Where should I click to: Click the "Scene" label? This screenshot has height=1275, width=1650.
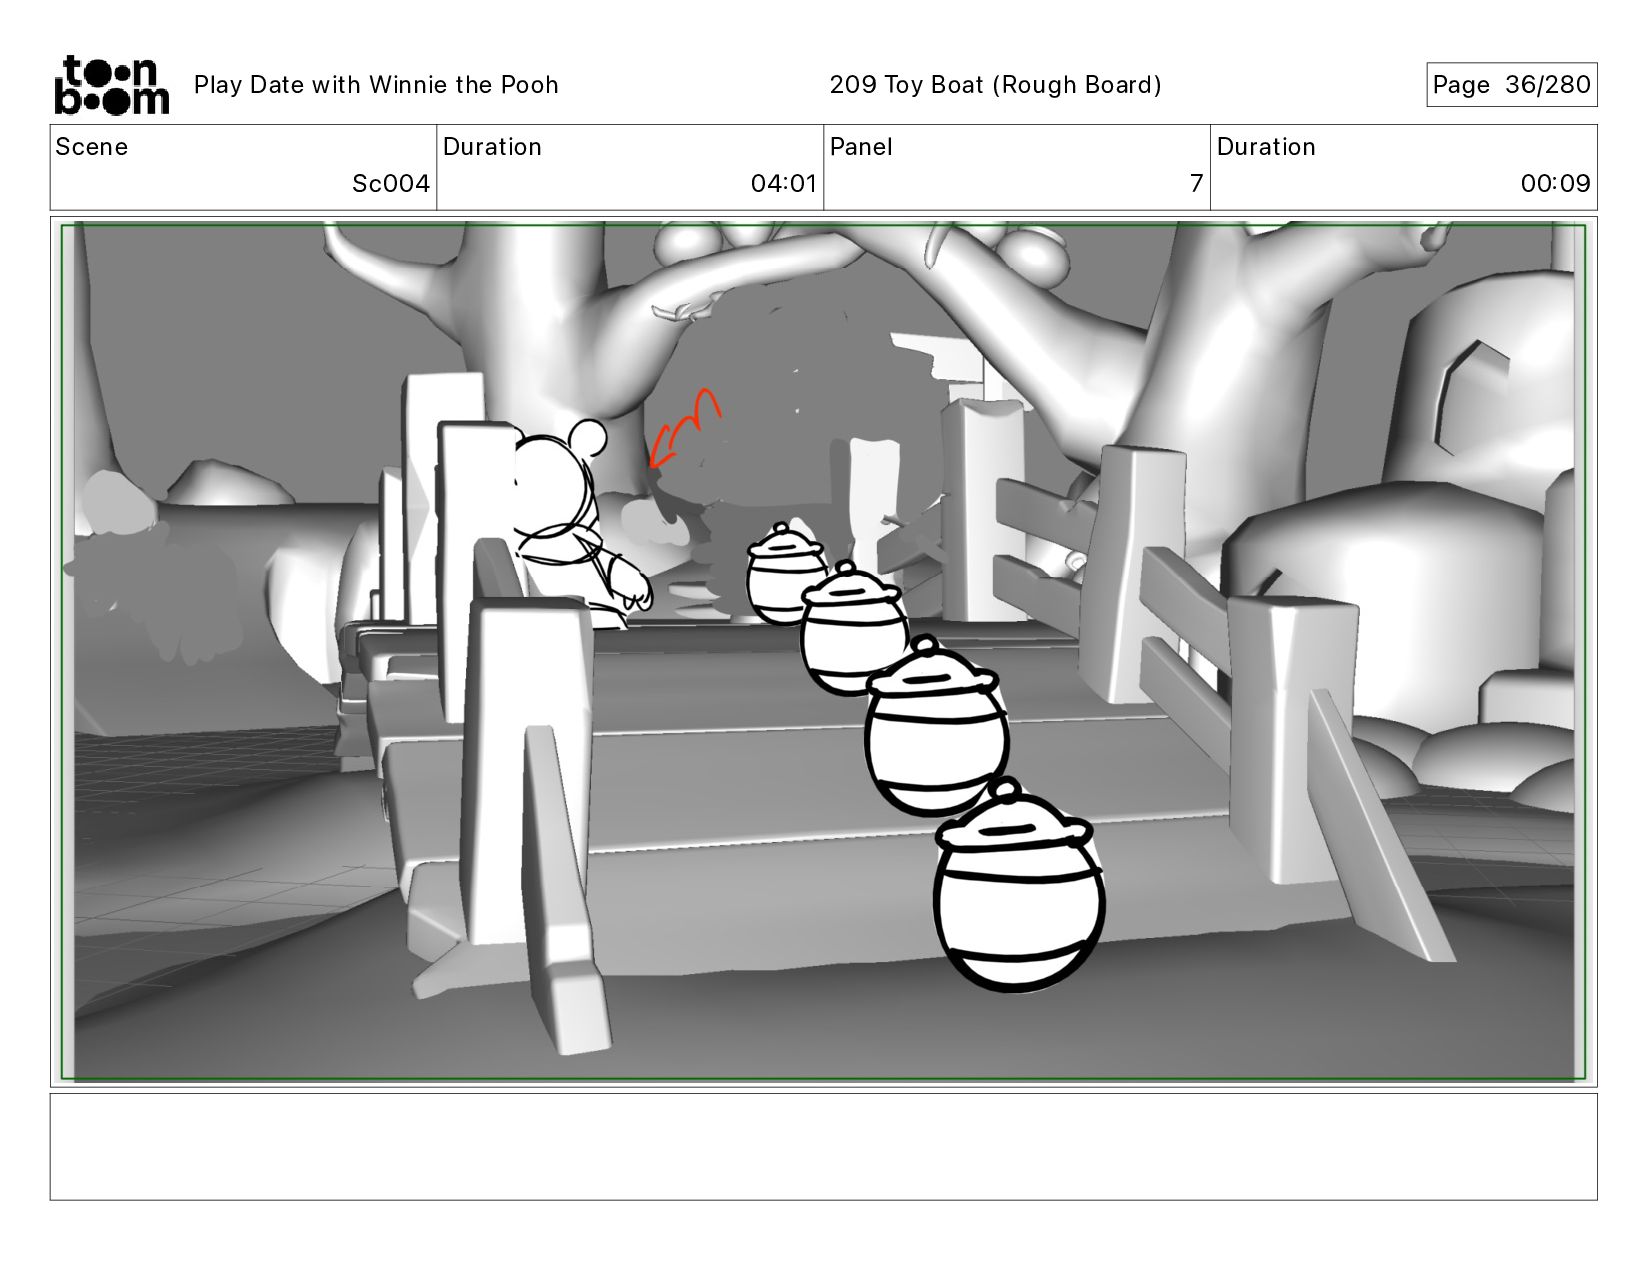click(x=92, y=147)
